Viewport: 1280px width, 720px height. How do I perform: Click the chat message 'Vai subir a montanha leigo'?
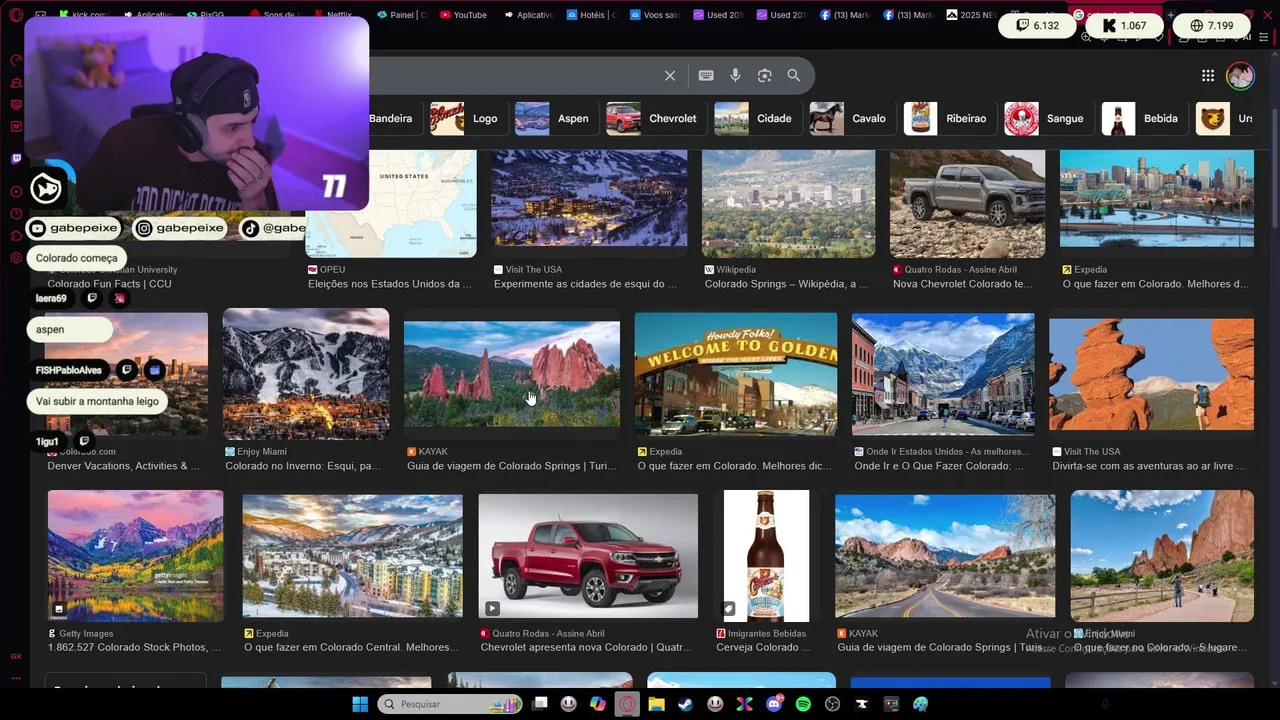tap(97, 401)
